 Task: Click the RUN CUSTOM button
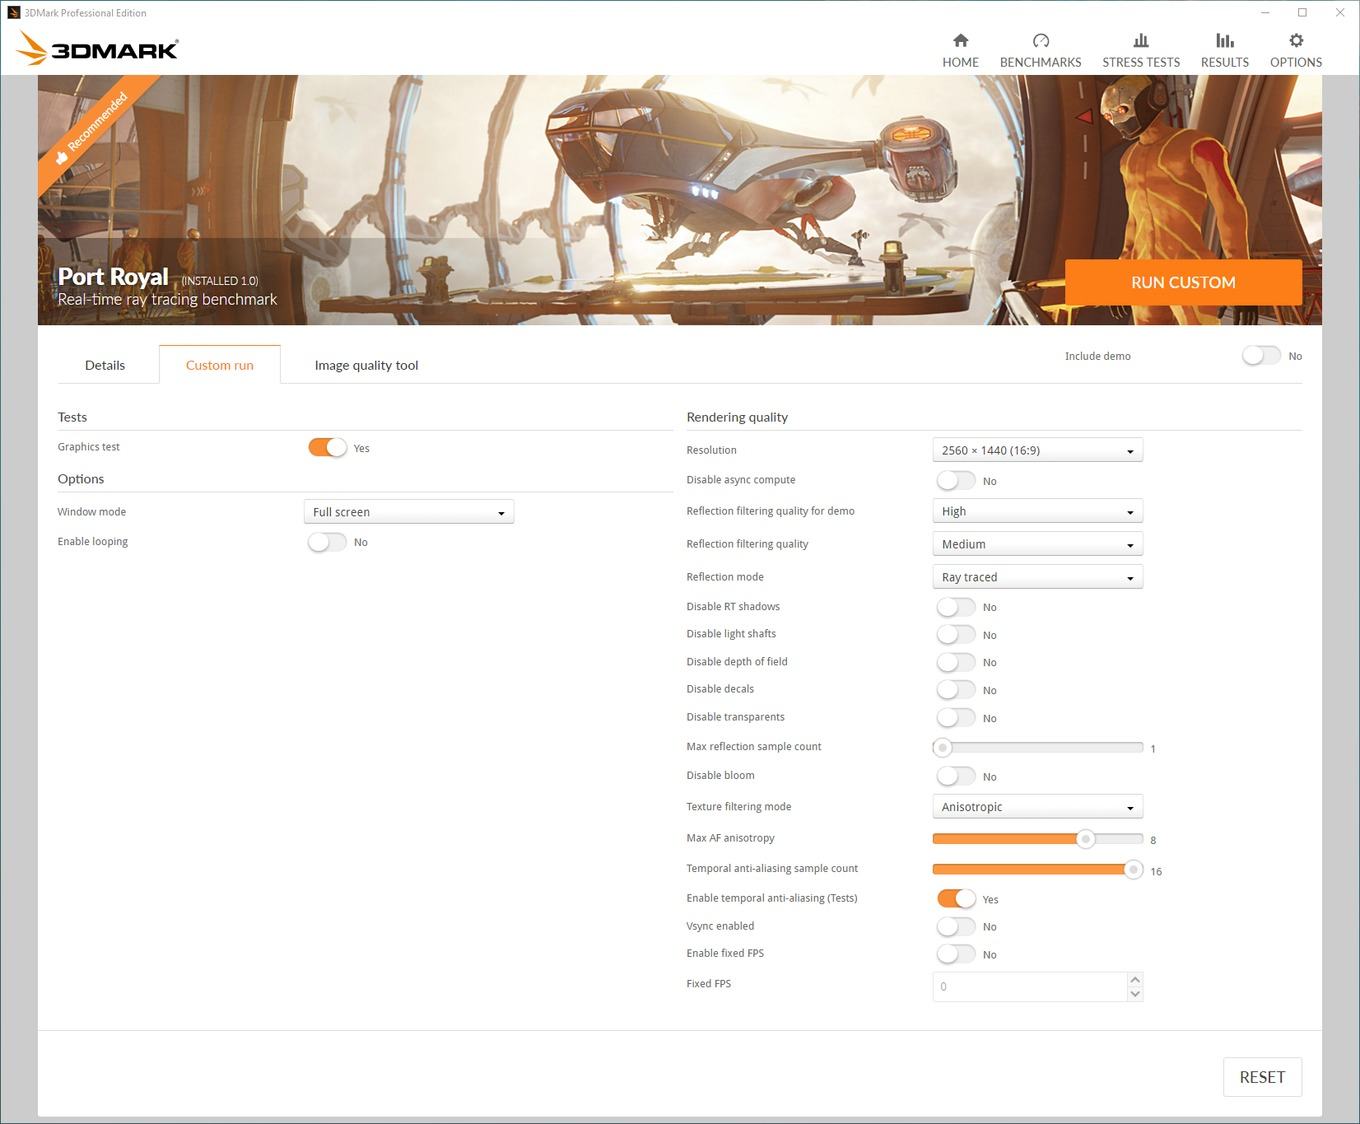(x=1183, y=282)
